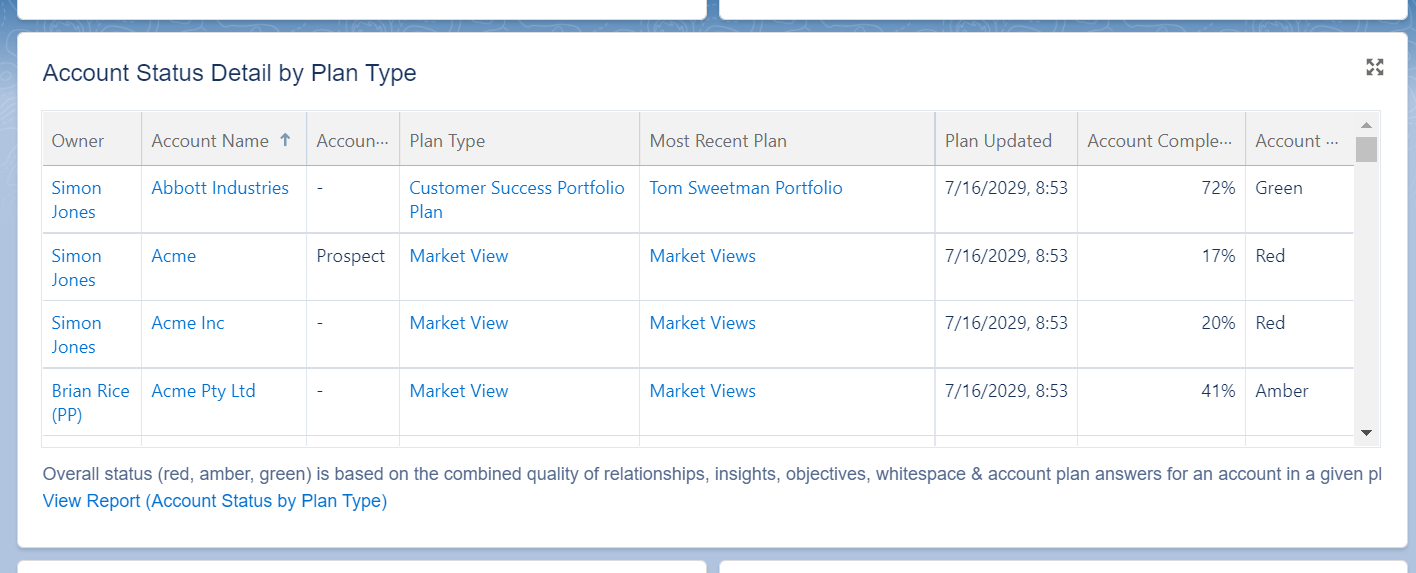The image size is (1416, 573).
Task: Select the Customer Success Portfolio Plan link
Action: 517,200
